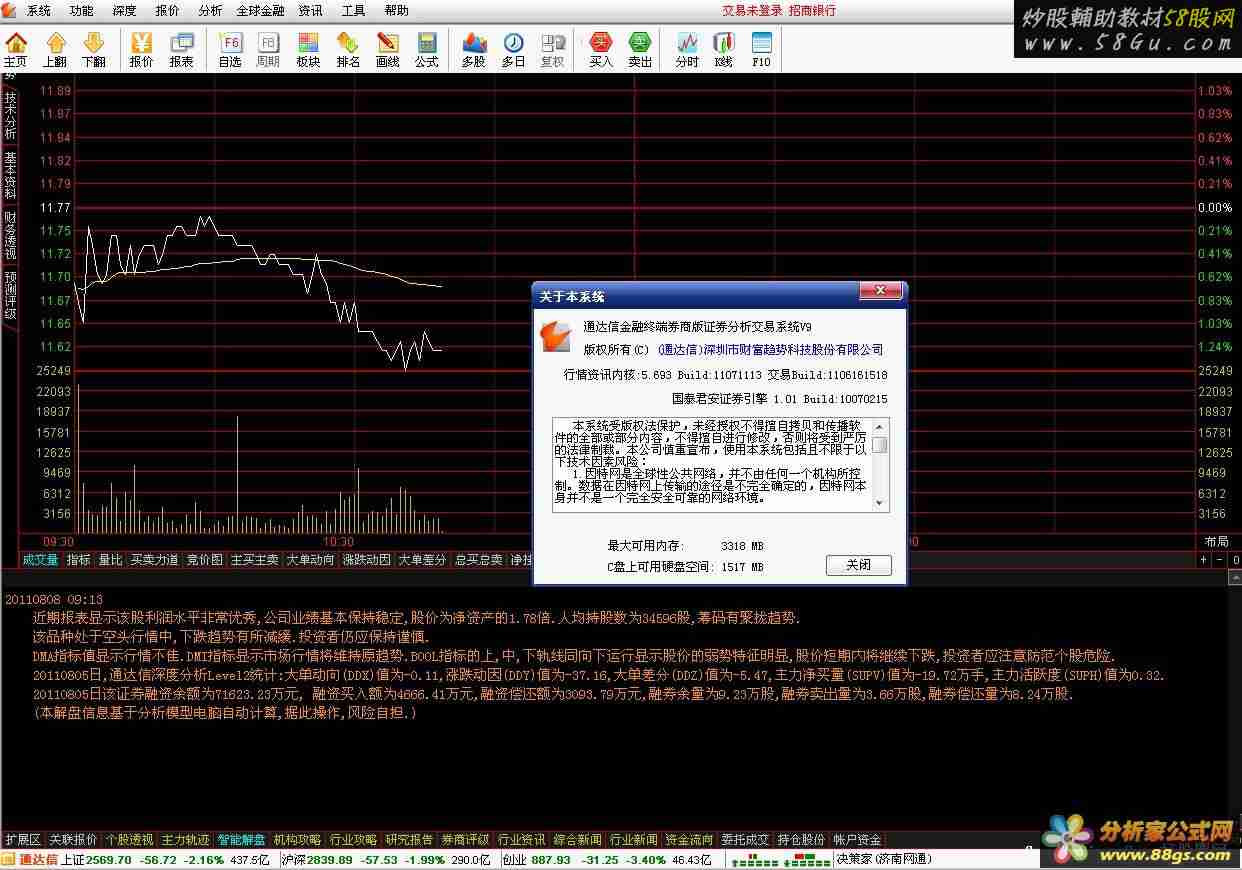This screenshot has height=870, width=1242.
Task: Open the 全球金融 menu
Action: 260,10
